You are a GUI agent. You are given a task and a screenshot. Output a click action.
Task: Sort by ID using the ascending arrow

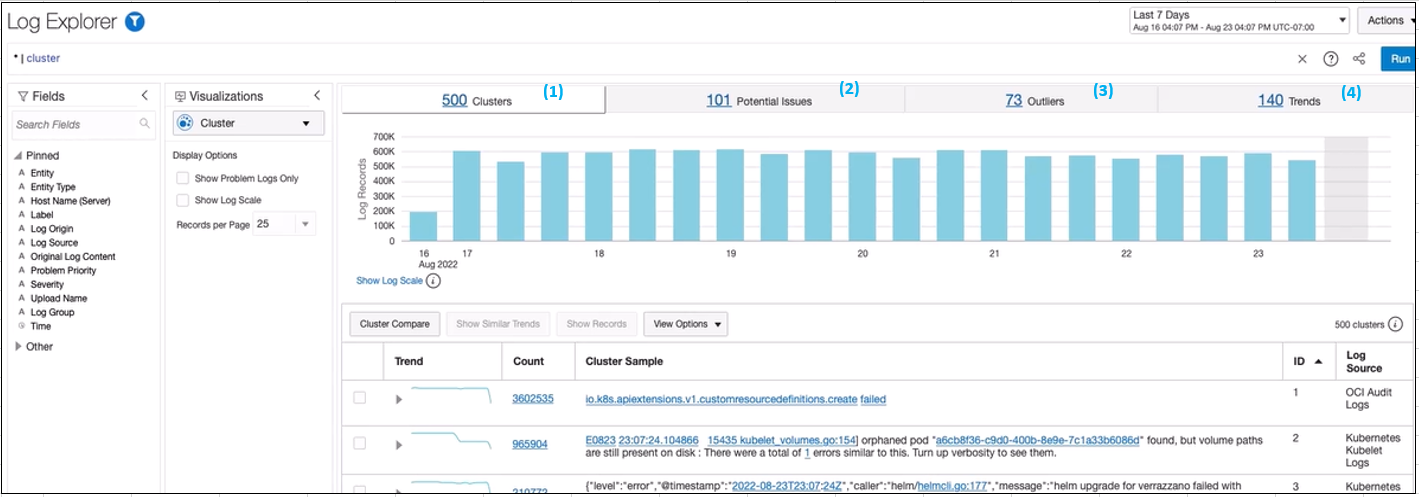[1317, 362]
